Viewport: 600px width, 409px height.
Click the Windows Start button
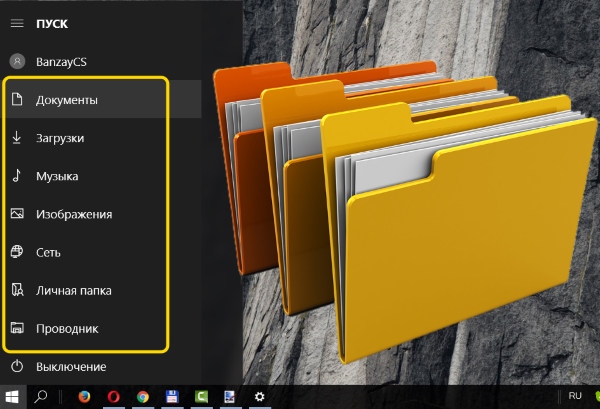pos(14,397)
